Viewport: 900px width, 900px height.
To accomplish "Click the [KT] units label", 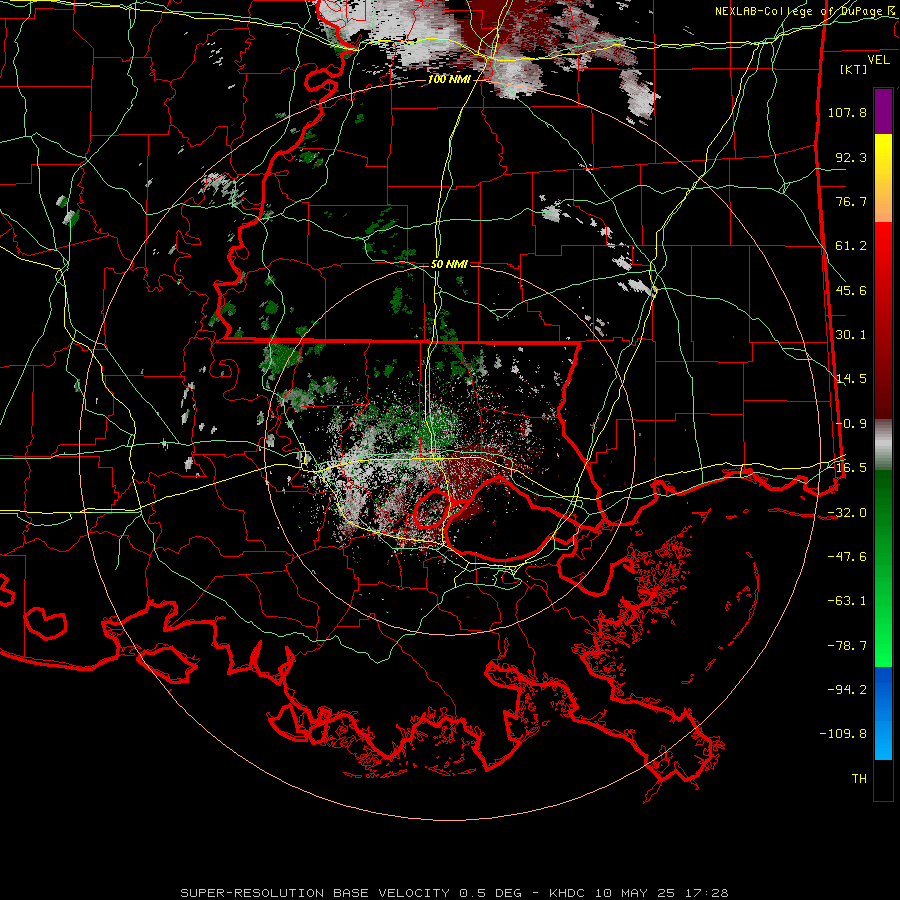I will click(854, 69).
